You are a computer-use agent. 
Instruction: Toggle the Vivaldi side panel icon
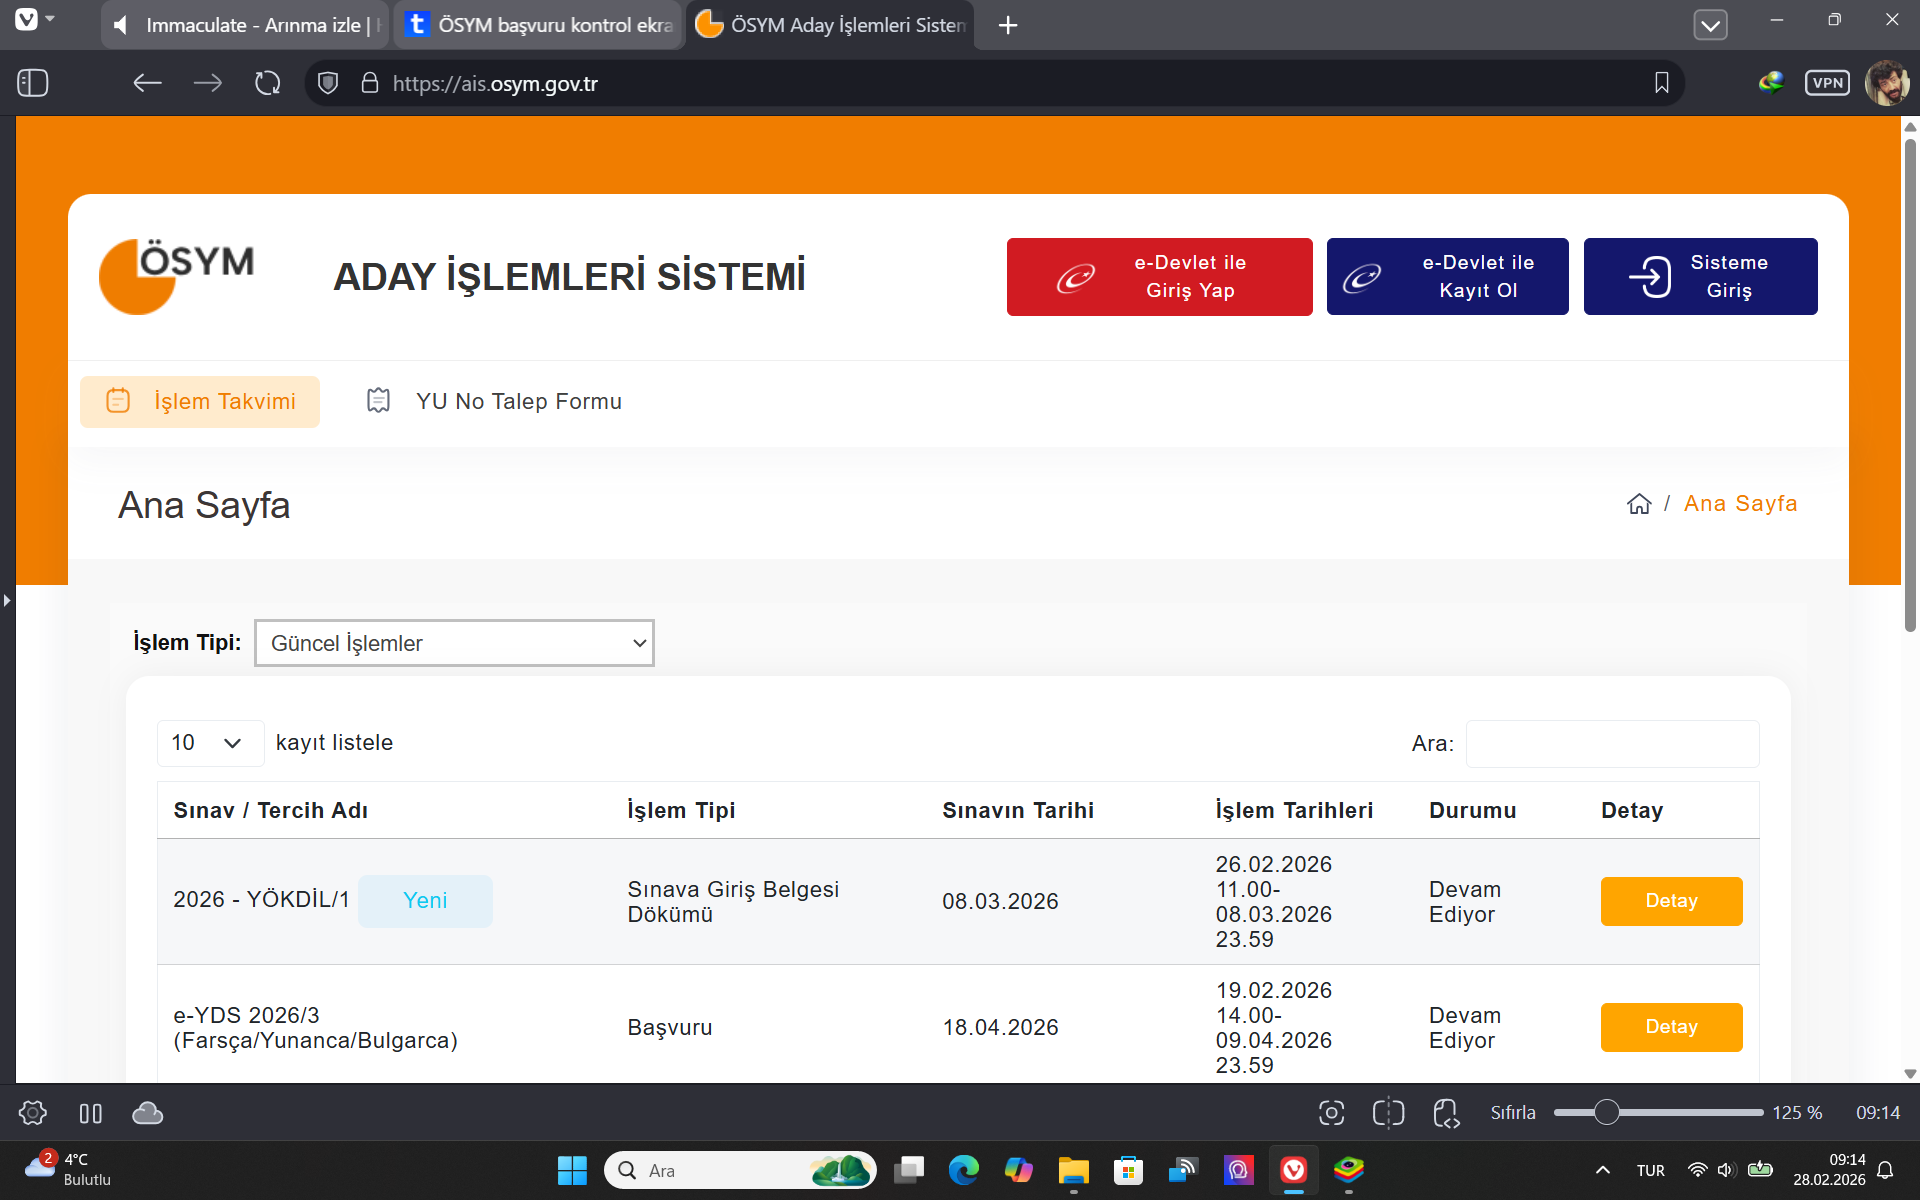point(33,83)
